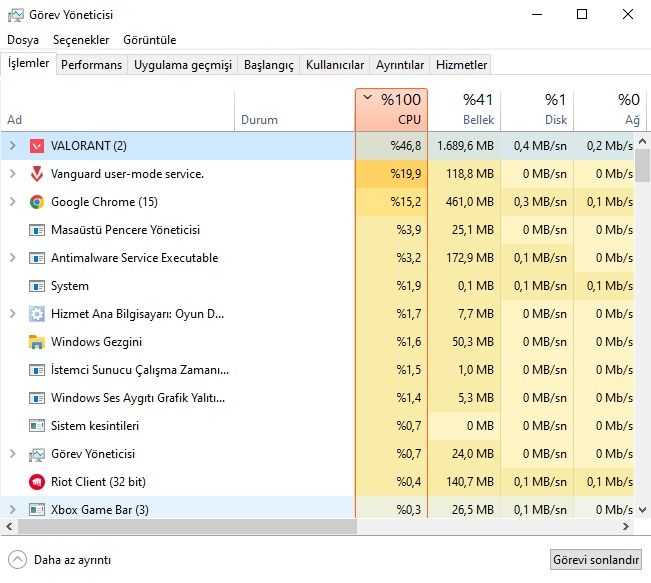Click the Windows Gezgini folder icon
This screenshot has height=583, width=651.
(37, 342)
